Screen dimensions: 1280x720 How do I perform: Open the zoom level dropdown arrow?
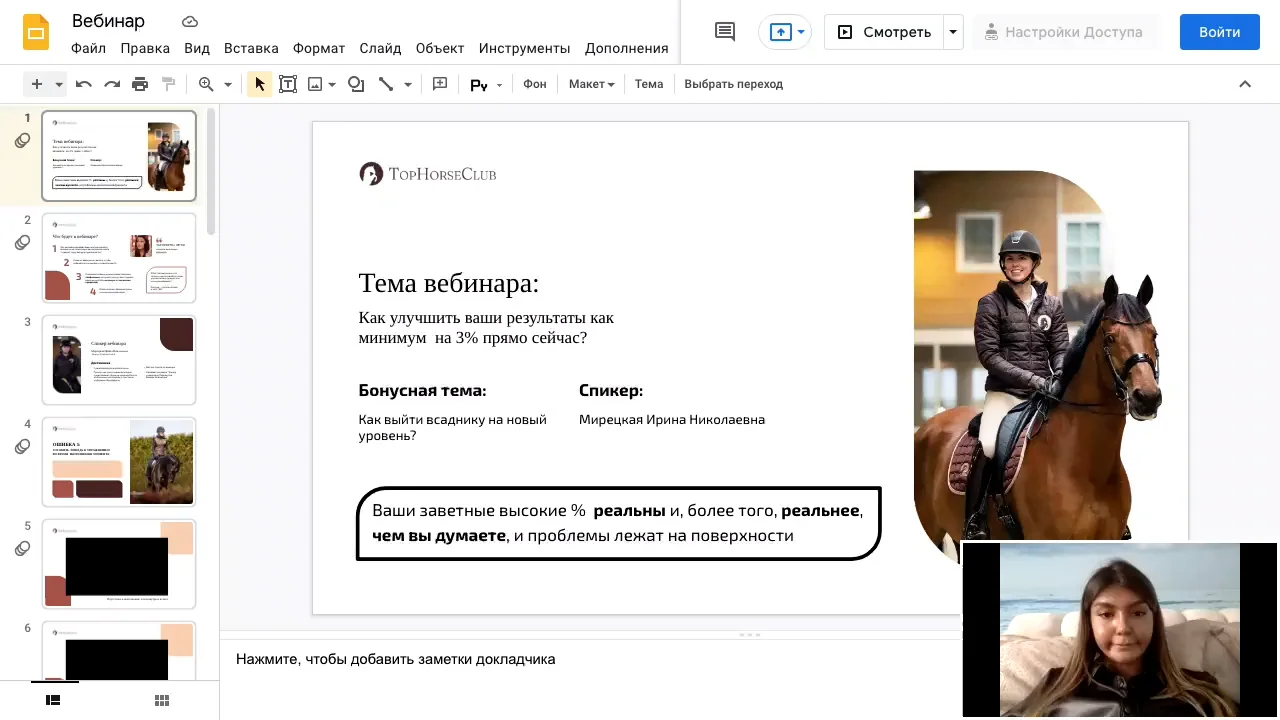pyautogui.click(x=228, y=85)
